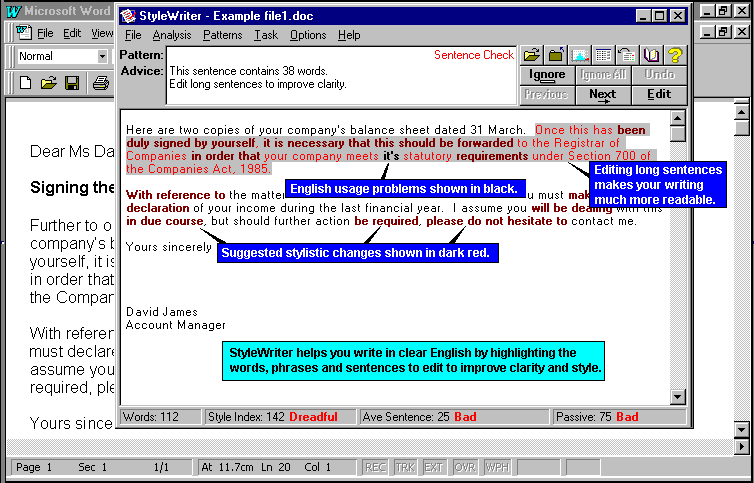This screenshot has height=483, width=754.
Task: Click the closed folder return icon in StyleWriter
Action: 556,55
